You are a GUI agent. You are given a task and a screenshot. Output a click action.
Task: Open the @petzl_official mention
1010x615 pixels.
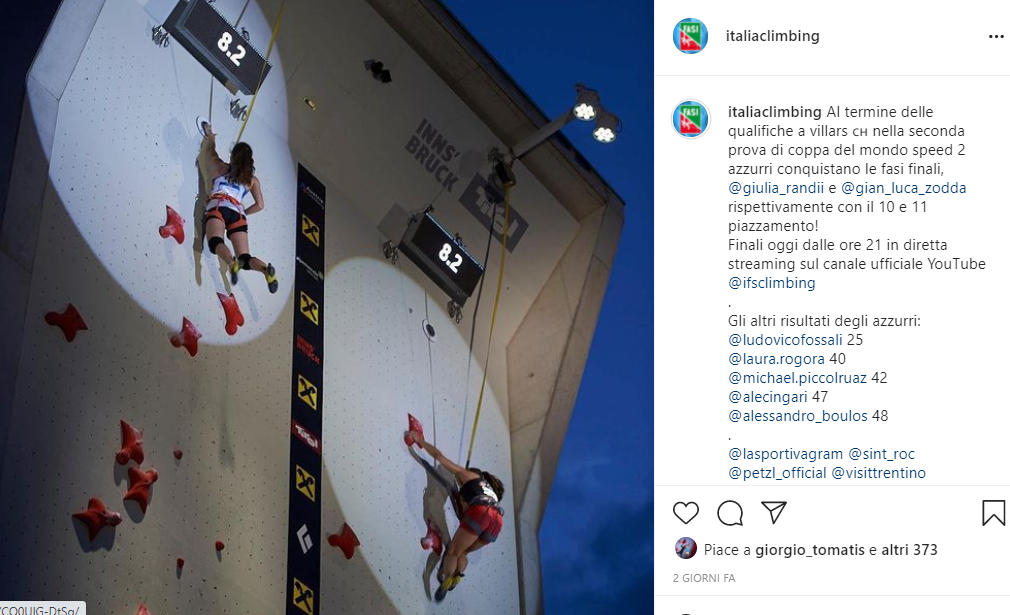tap(777, 473)
